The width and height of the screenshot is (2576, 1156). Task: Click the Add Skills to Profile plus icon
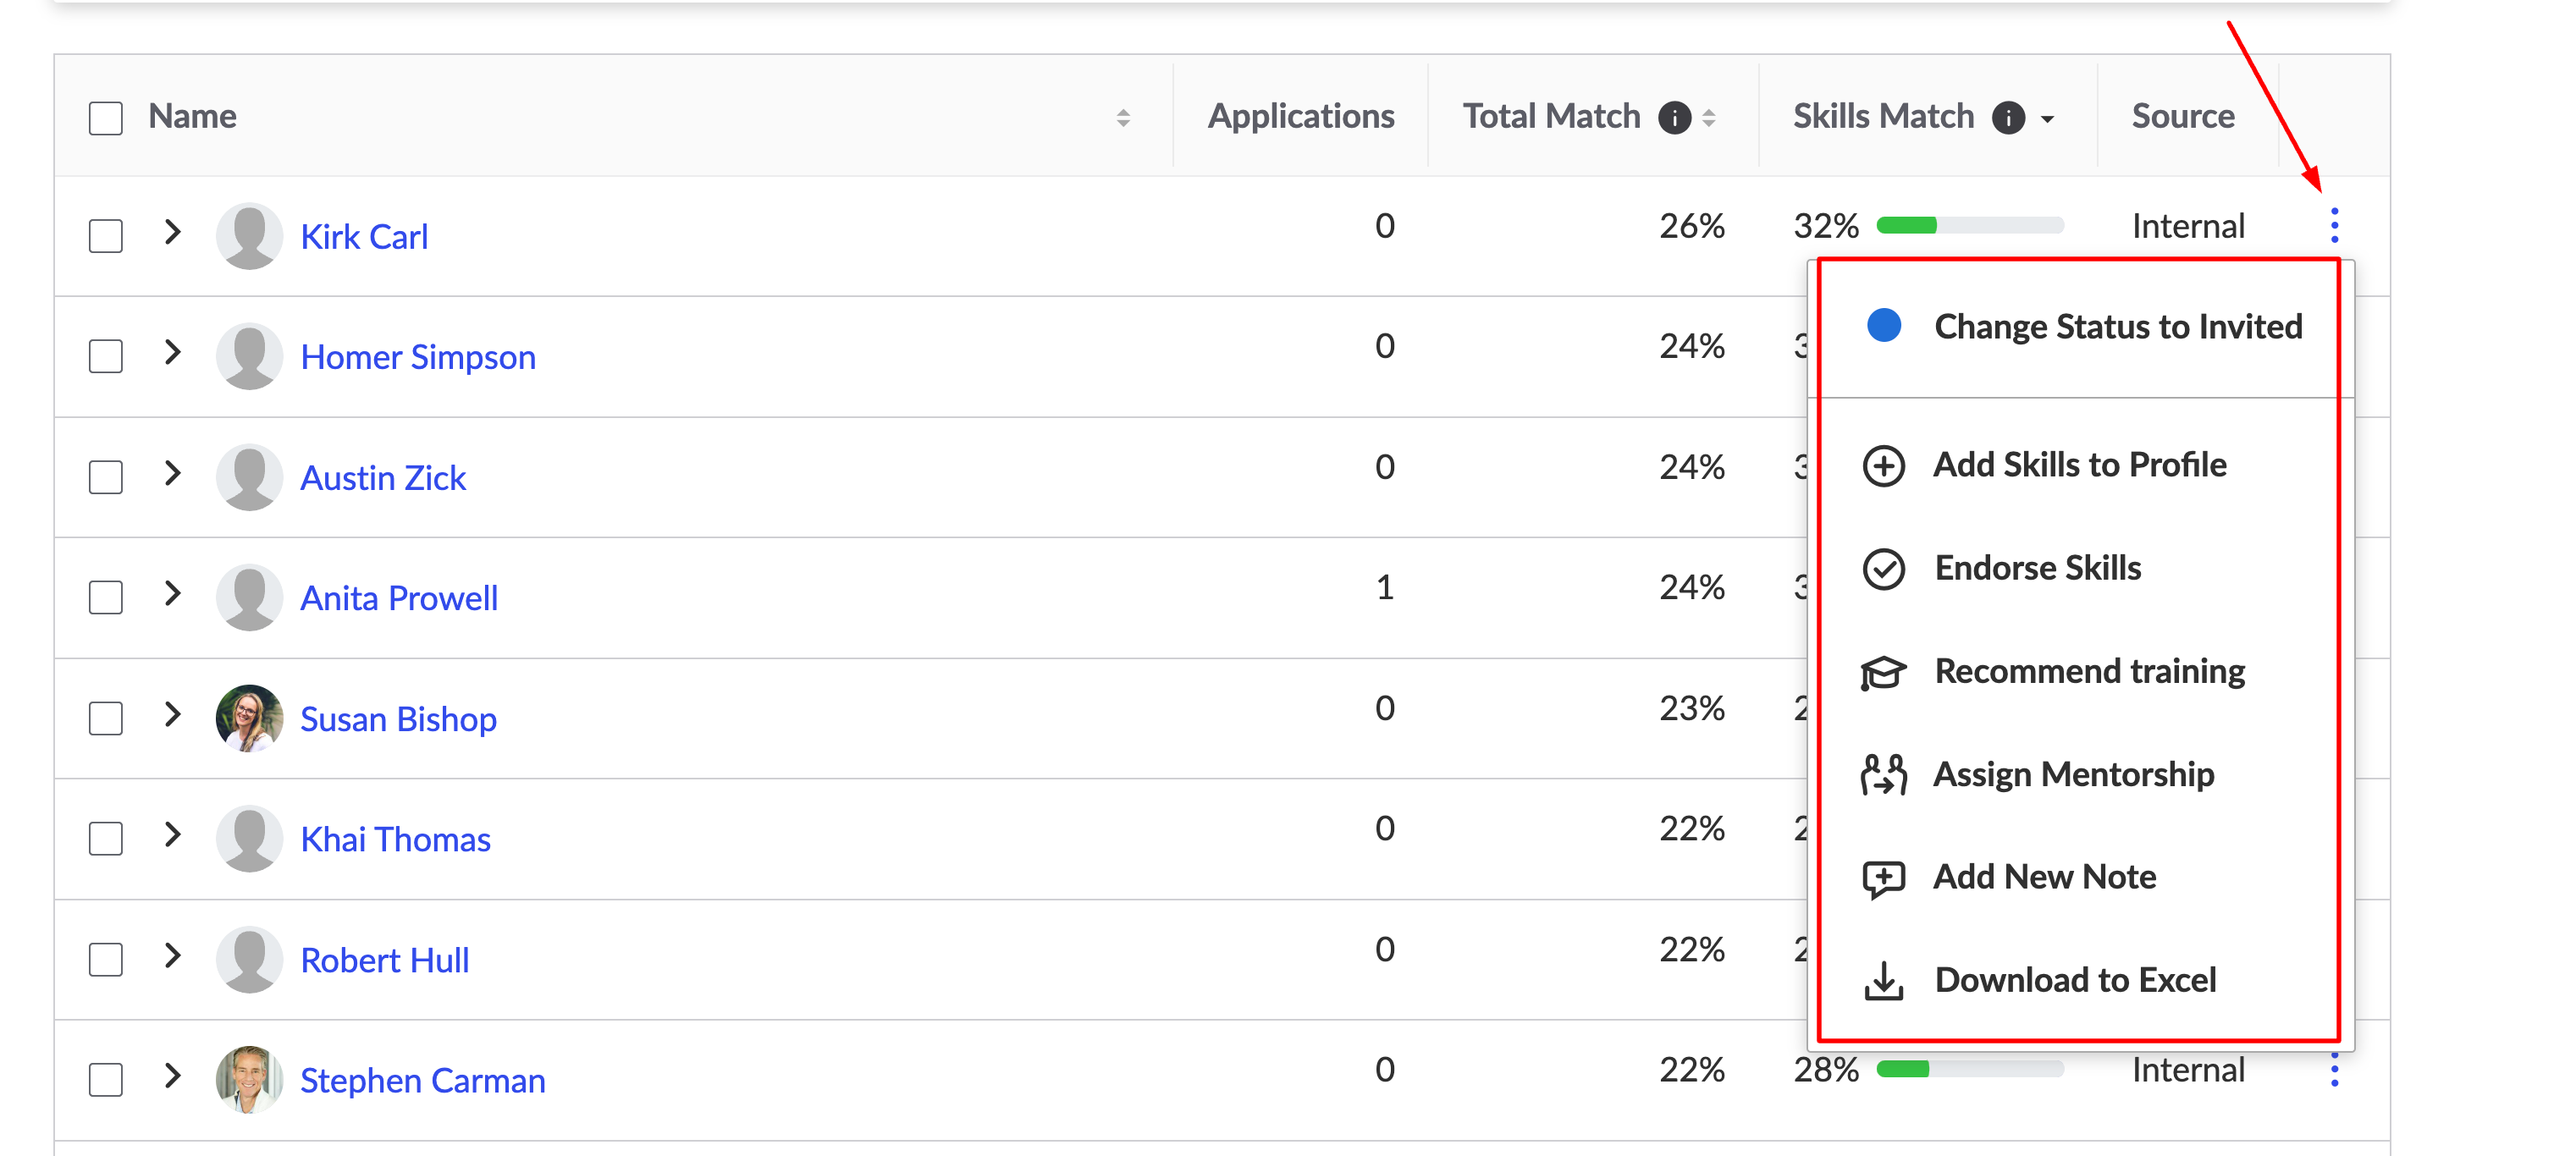point(1883,466)
